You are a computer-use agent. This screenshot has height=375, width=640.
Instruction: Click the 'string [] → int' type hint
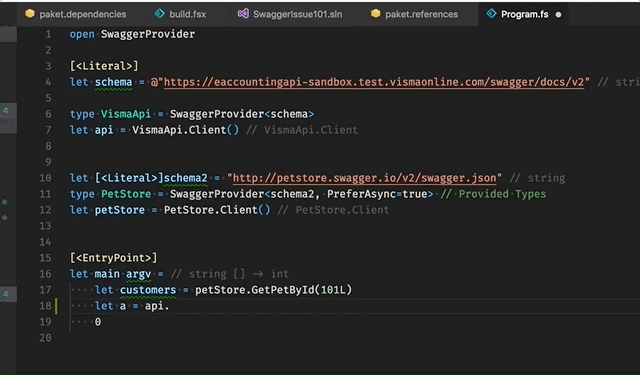pyautogui.click(x=239, y=274)
